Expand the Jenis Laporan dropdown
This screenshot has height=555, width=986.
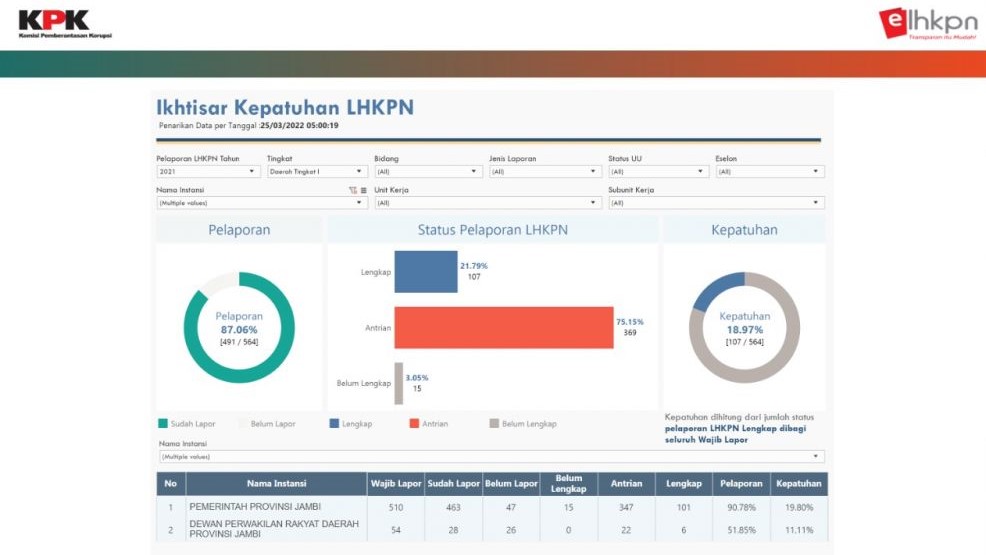pos(545,172)
